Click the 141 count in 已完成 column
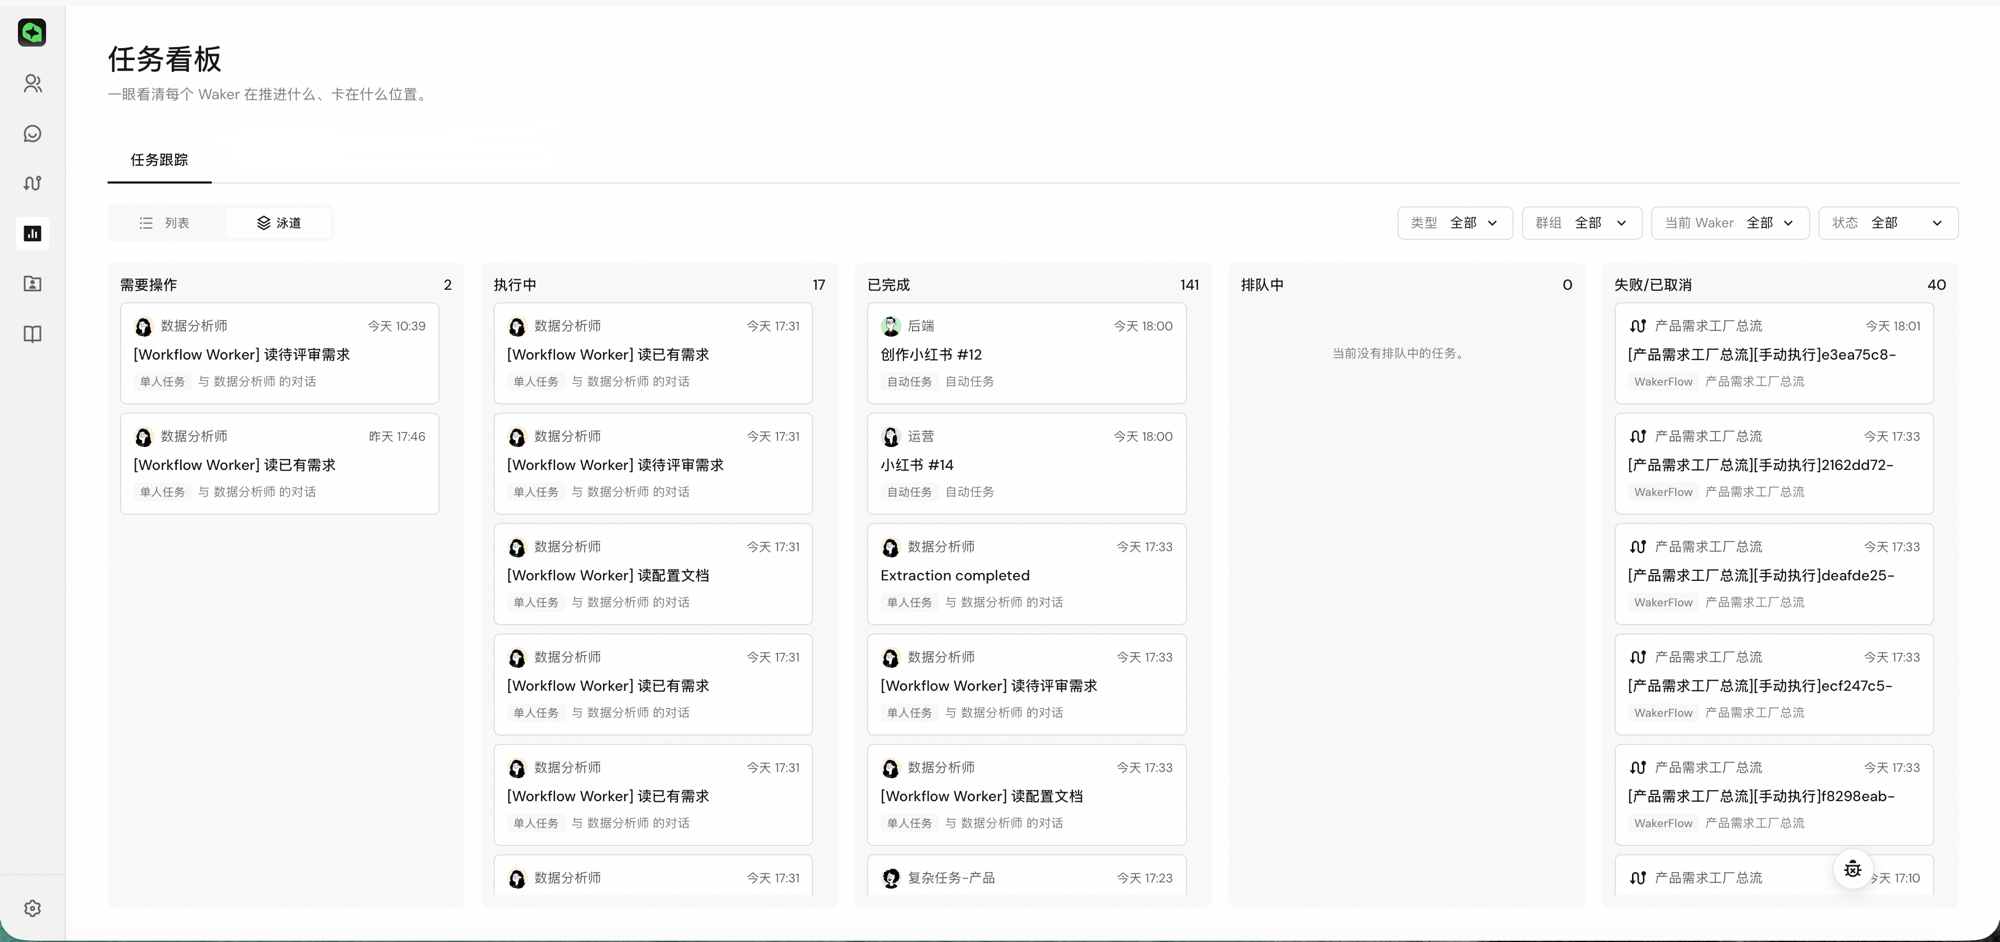This screenshot has height=942, width=2000. point(1189,285)
